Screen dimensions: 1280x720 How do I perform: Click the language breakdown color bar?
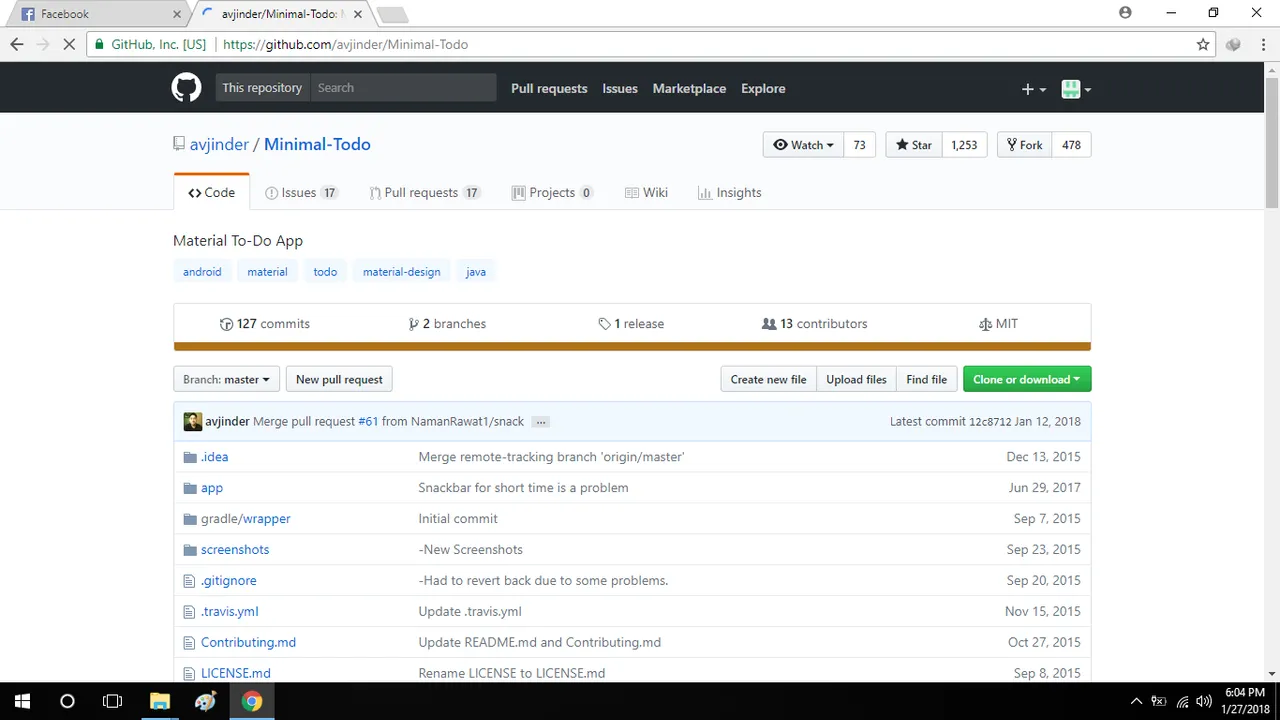click(632, 347)
